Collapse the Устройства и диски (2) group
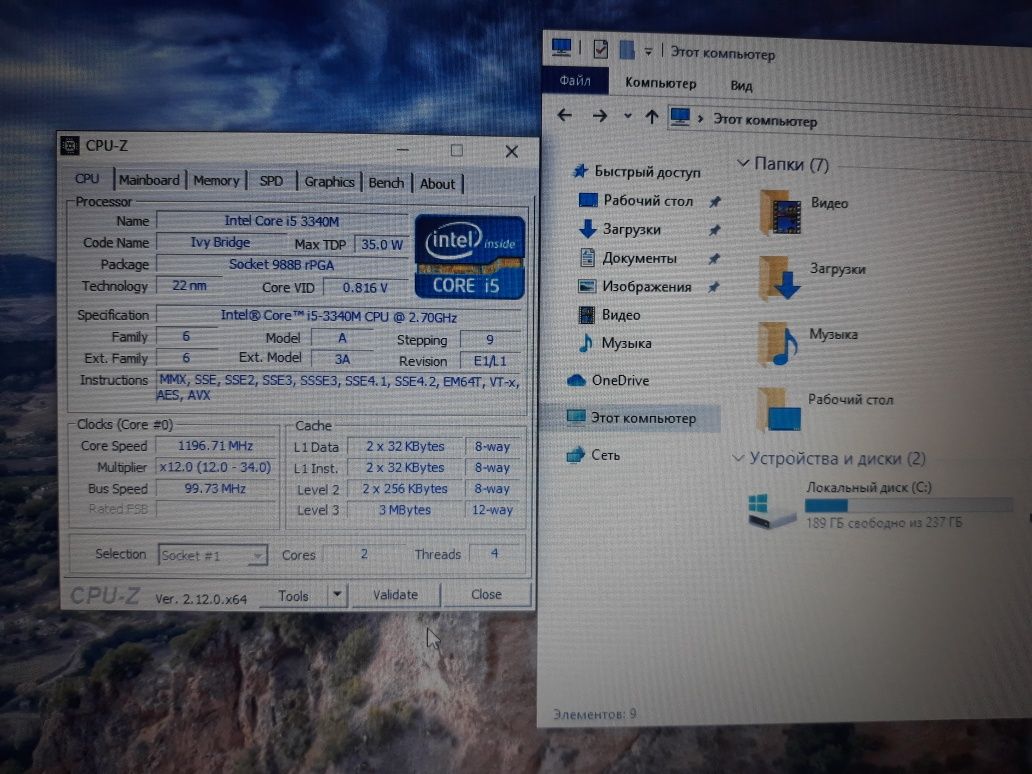Viewport: 1032px width, 774px height. [738, 457]
